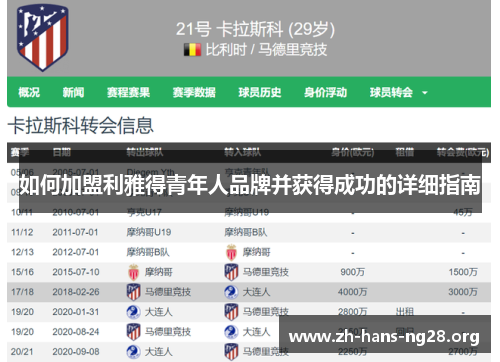Expand the 球员转会 dropdown arrow
500x362 pixels.
(425, 93)
